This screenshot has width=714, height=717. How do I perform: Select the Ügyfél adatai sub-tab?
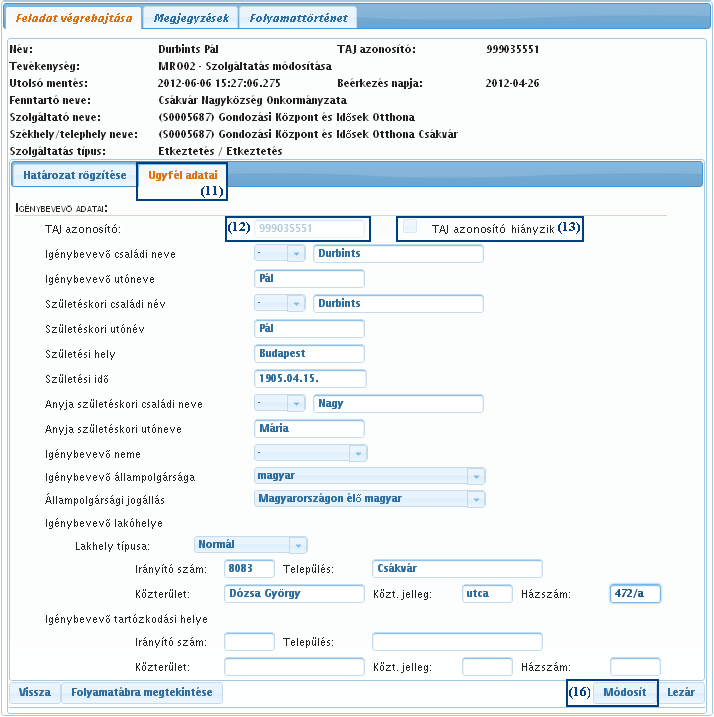point(183,175)
